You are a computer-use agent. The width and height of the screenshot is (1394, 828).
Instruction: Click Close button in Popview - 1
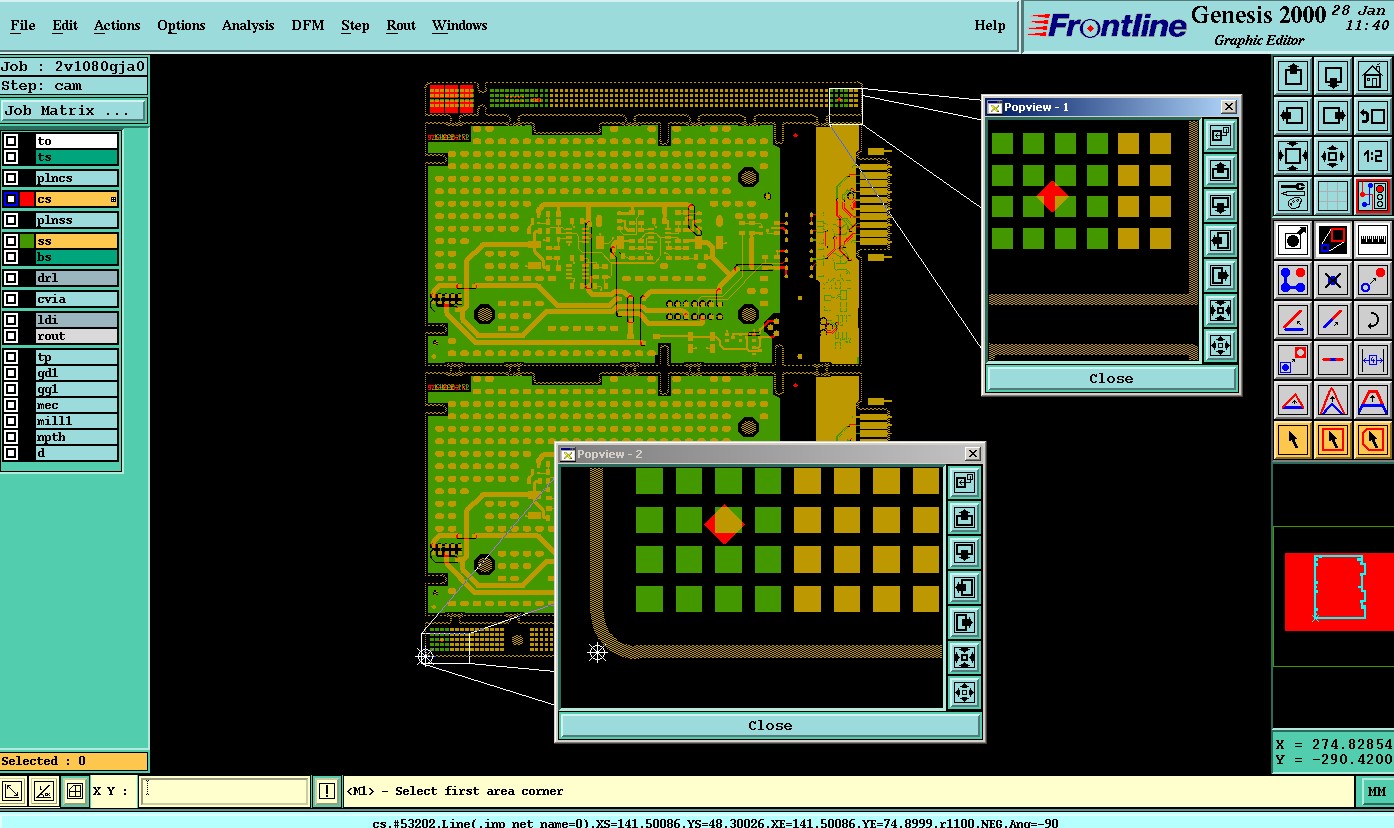click(x=1111, y=379)
